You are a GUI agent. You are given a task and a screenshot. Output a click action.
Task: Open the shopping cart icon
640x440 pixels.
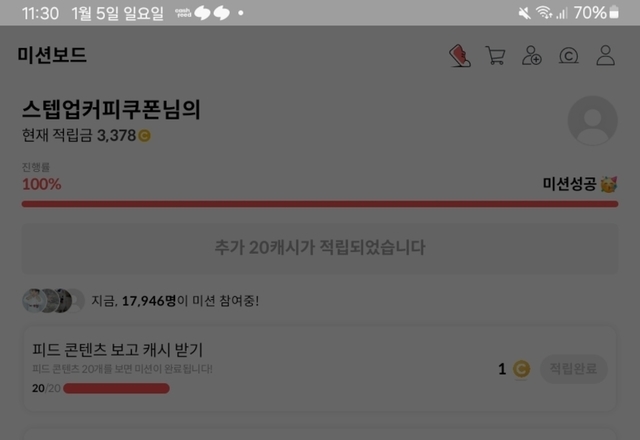pyautogui.click(x=496, y=56)
